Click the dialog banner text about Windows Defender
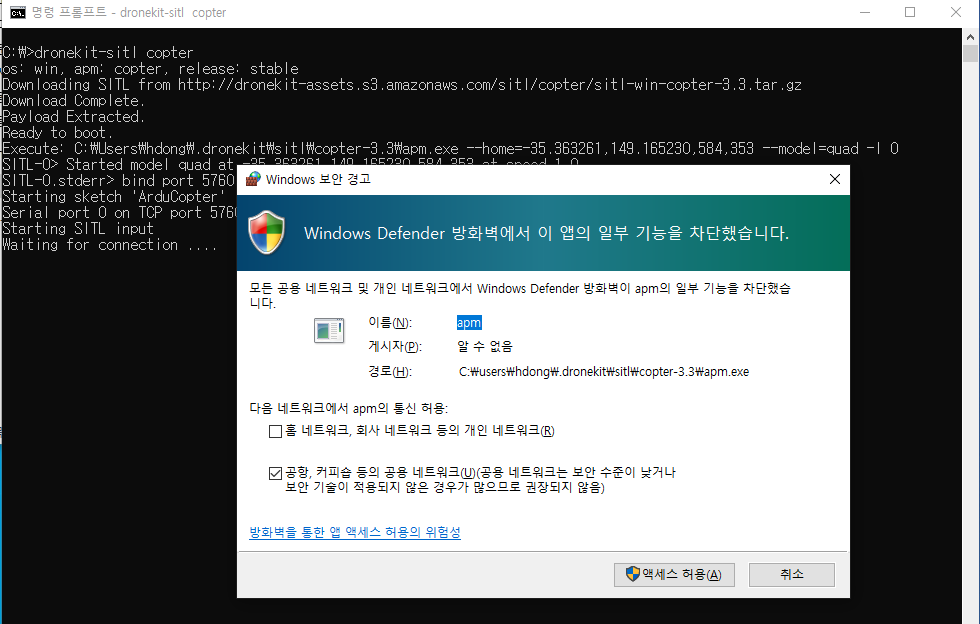The width and height of the screenshot is (980, 624). click(546, 233)
